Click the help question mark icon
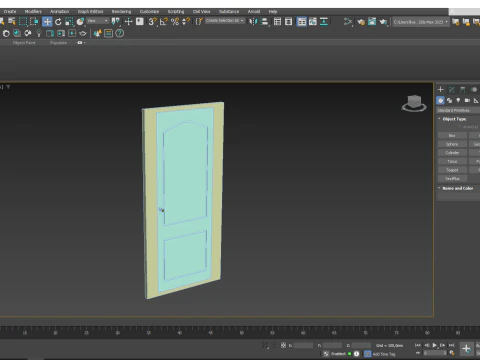Viewport: 480px width, 360px height. pos(119,33)
